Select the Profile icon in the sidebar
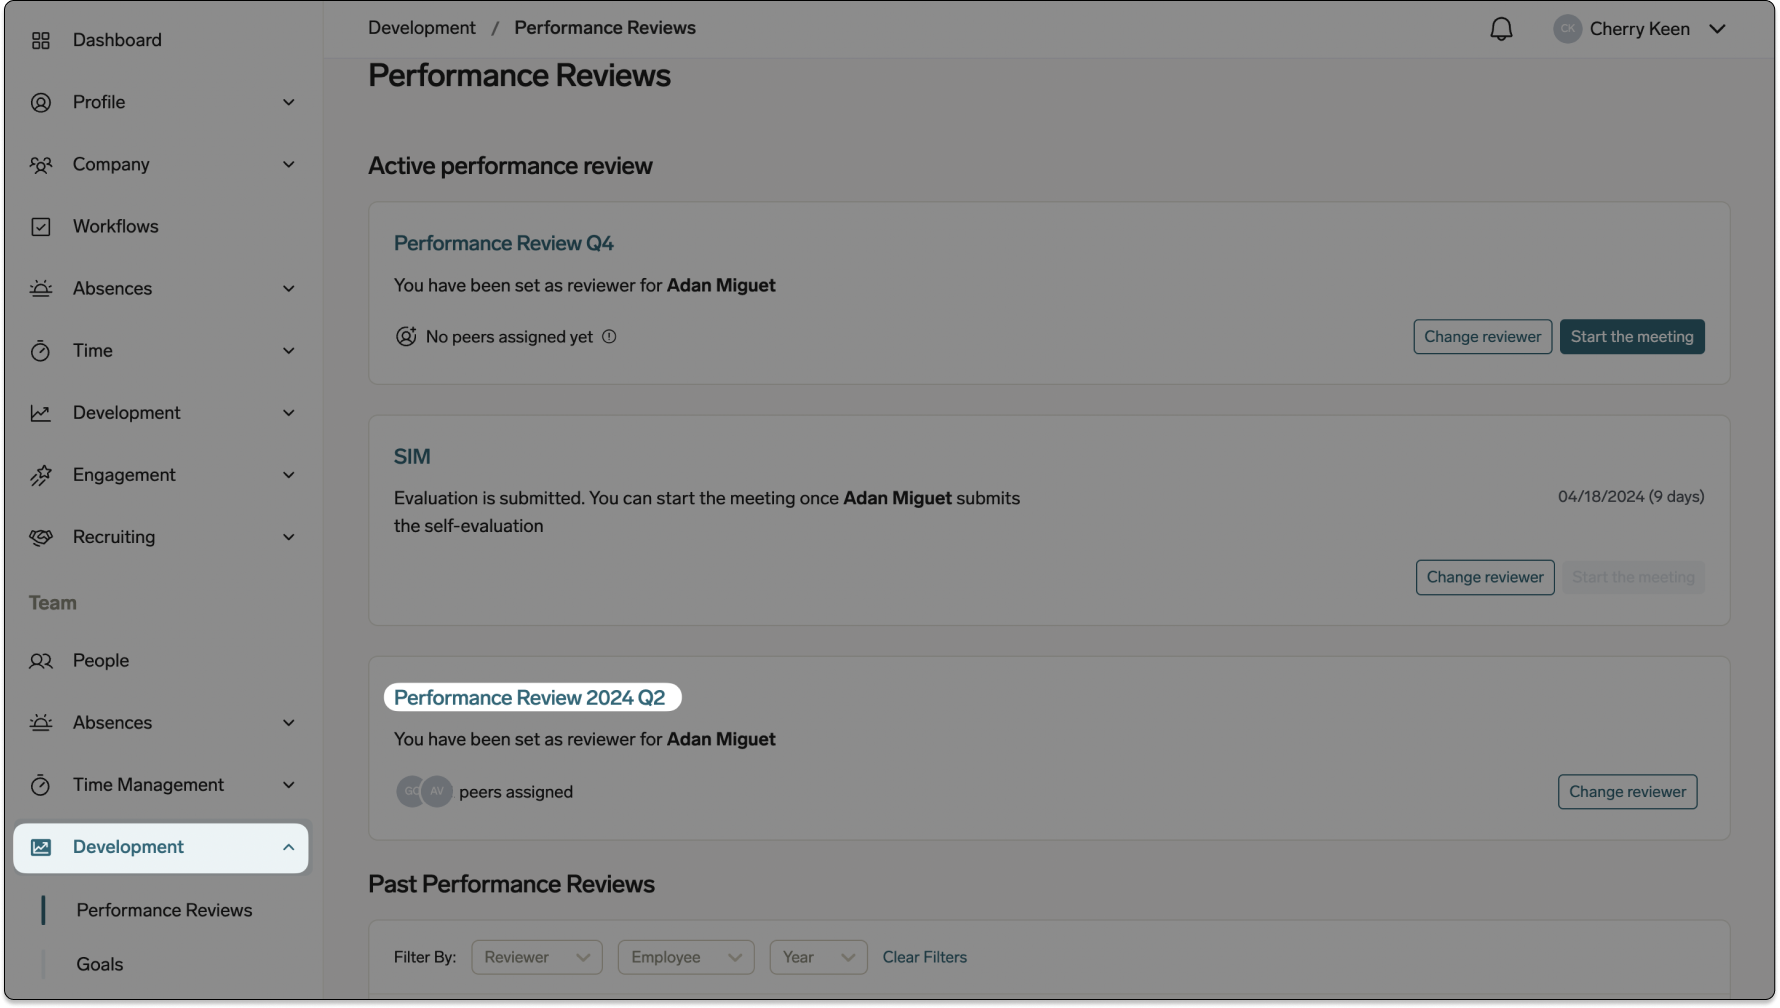 [x=41, y=101]
